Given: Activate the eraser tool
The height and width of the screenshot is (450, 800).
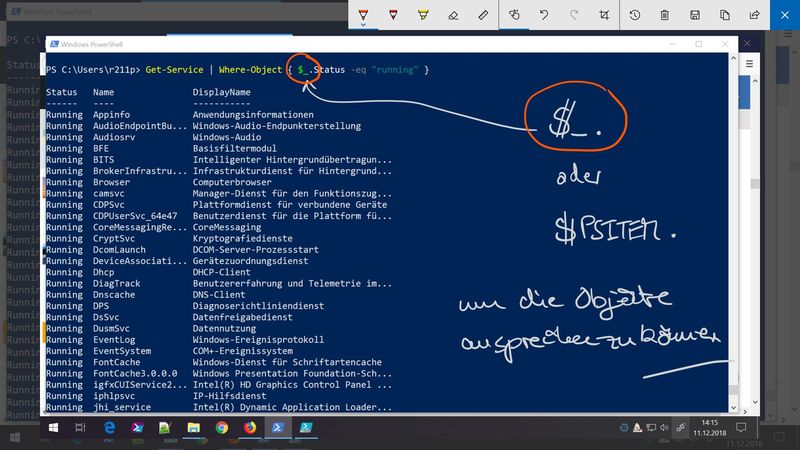Looking at the screenshot, I should click(453, 15).
